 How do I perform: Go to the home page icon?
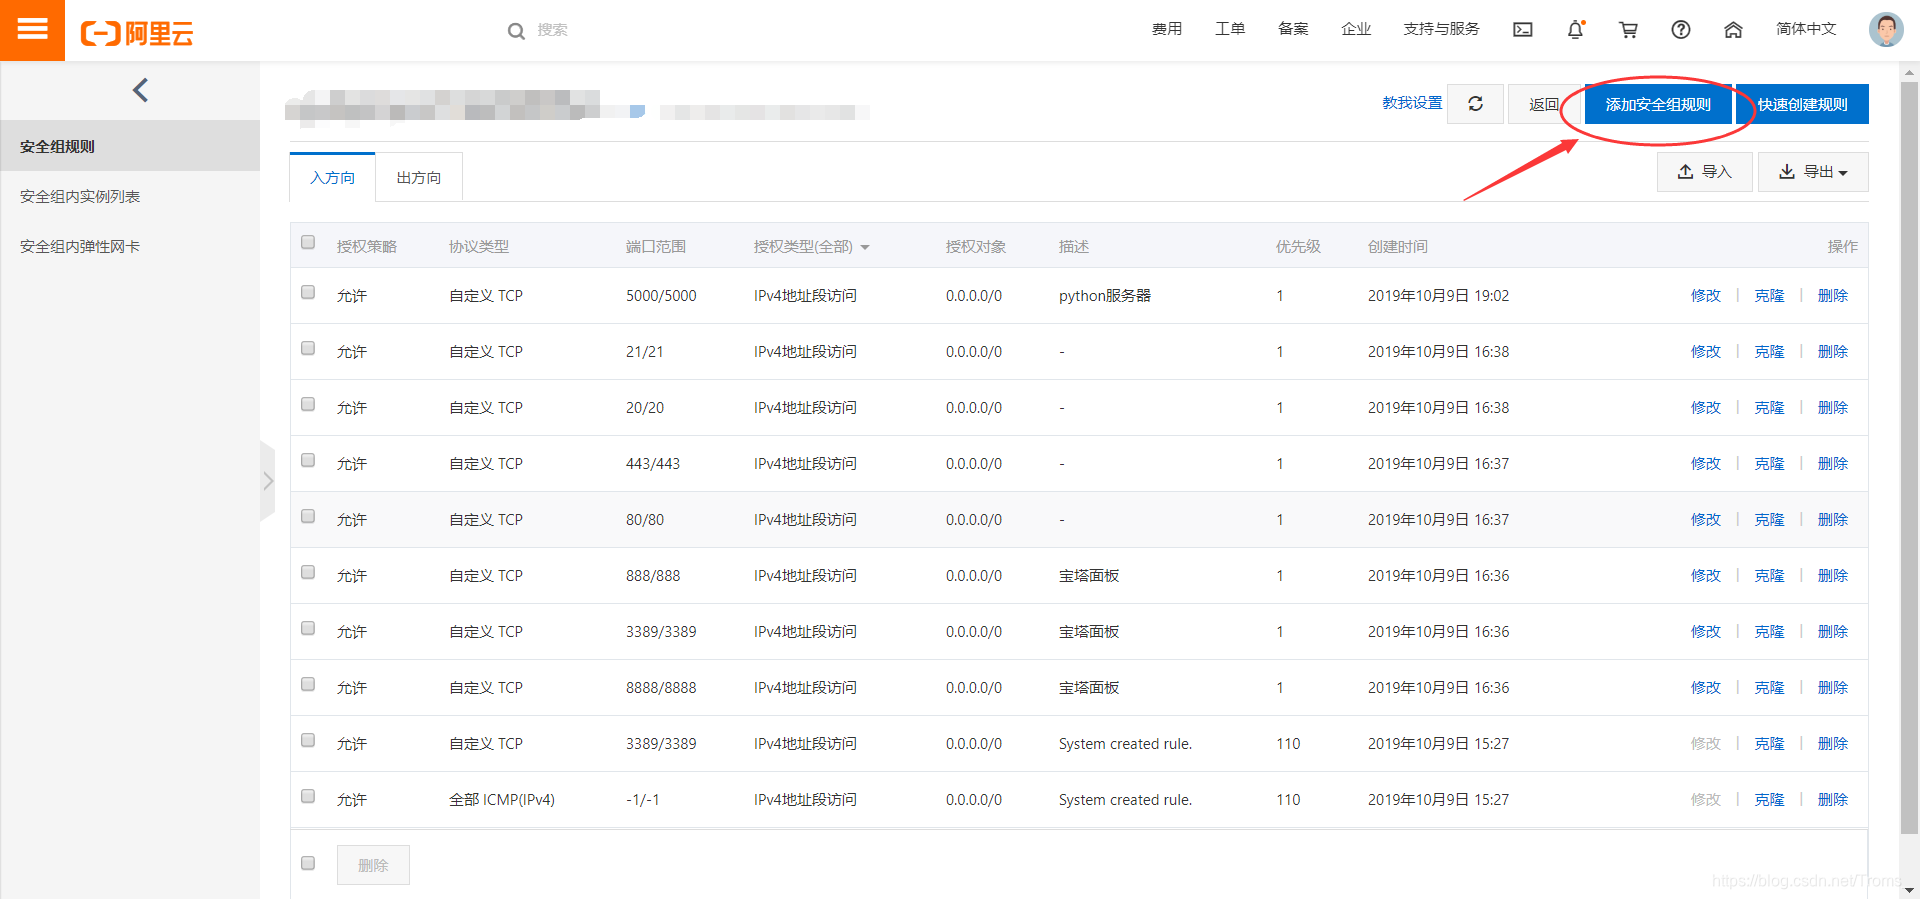[x=1734, y=30]
